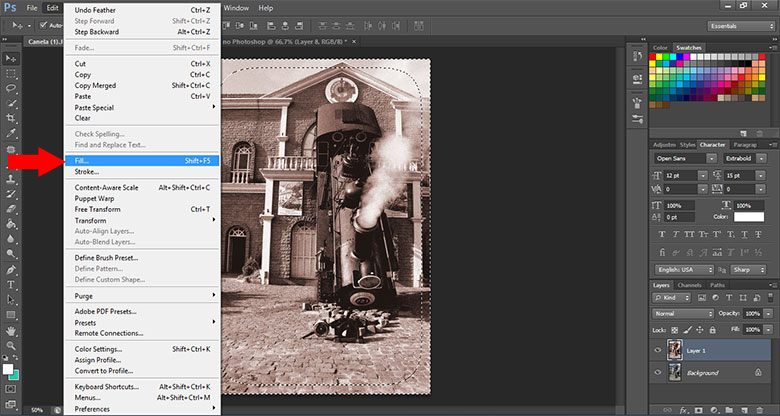This screenshot has height=416, width=780.
Task: Click Free Transform in the Edit menu
Action: point(100,209)
